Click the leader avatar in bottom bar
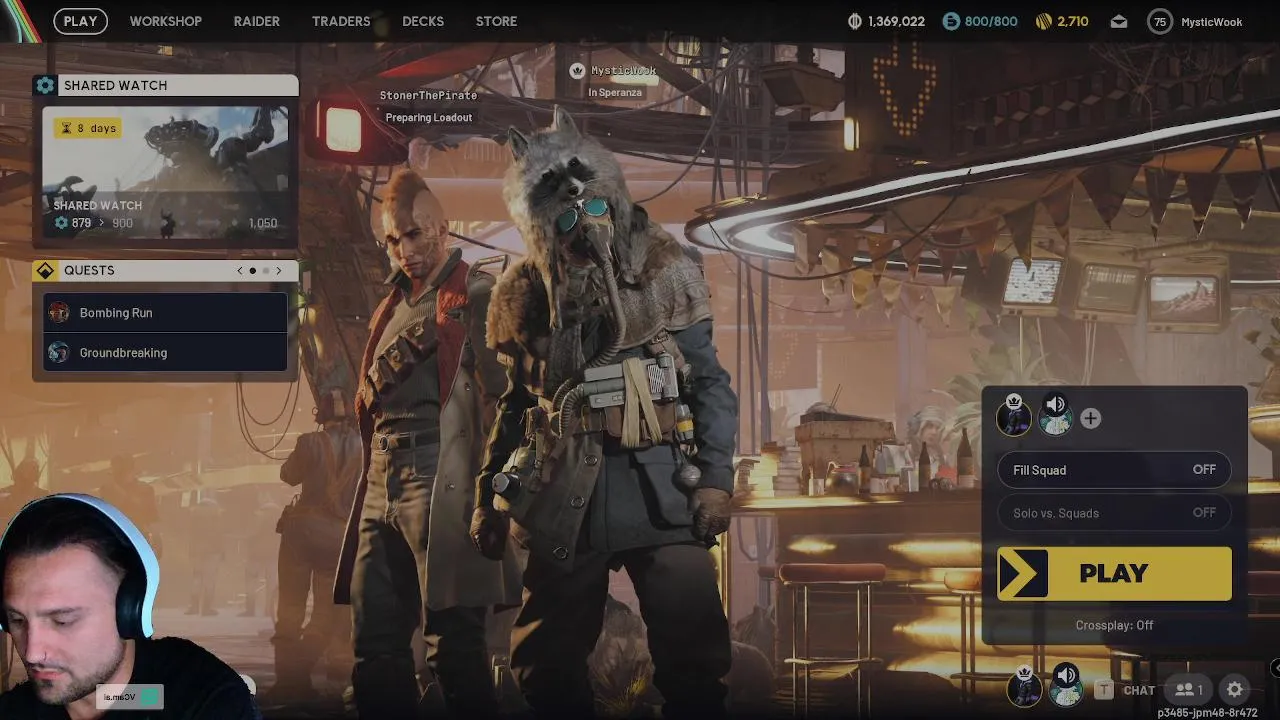Viewport: 1280px width, 720px height. (x=1024, y=686)
